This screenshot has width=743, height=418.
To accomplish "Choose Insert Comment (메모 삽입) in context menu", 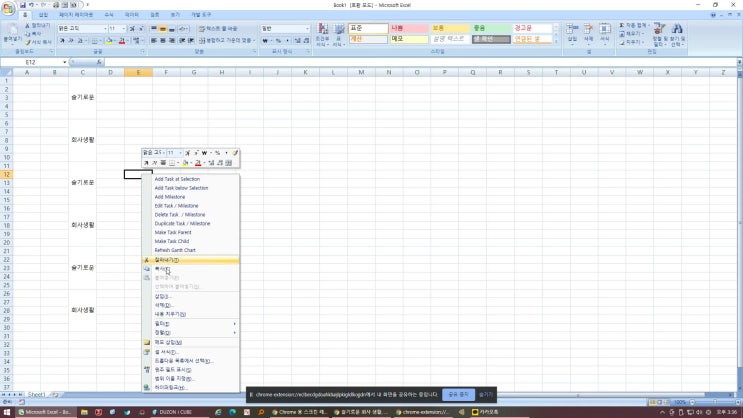I will point(190,342).
